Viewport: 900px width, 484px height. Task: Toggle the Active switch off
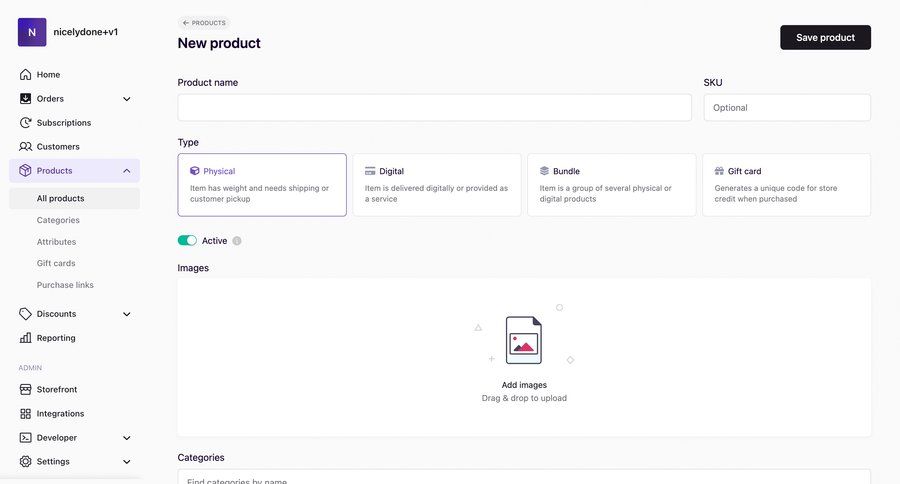(187, 241)
